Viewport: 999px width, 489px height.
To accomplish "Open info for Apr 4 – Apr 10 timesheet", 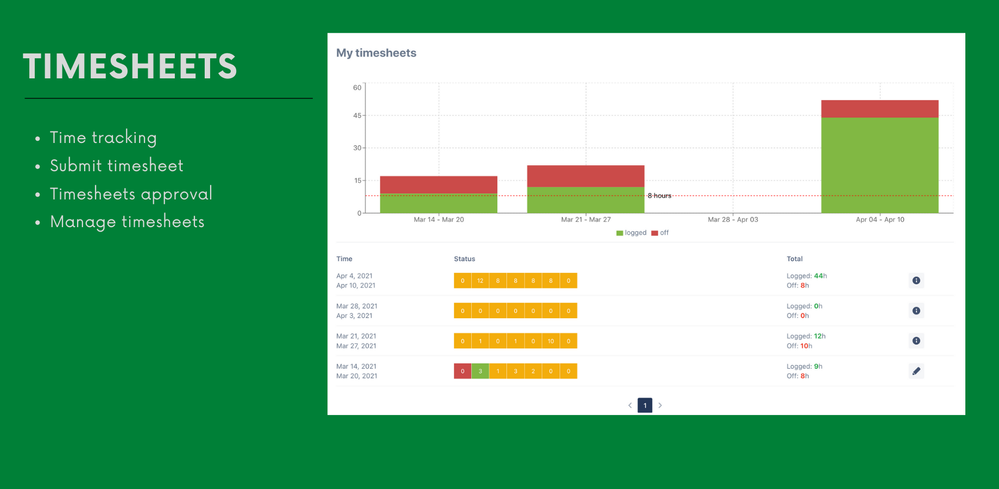I will click(x=916, y=281).
